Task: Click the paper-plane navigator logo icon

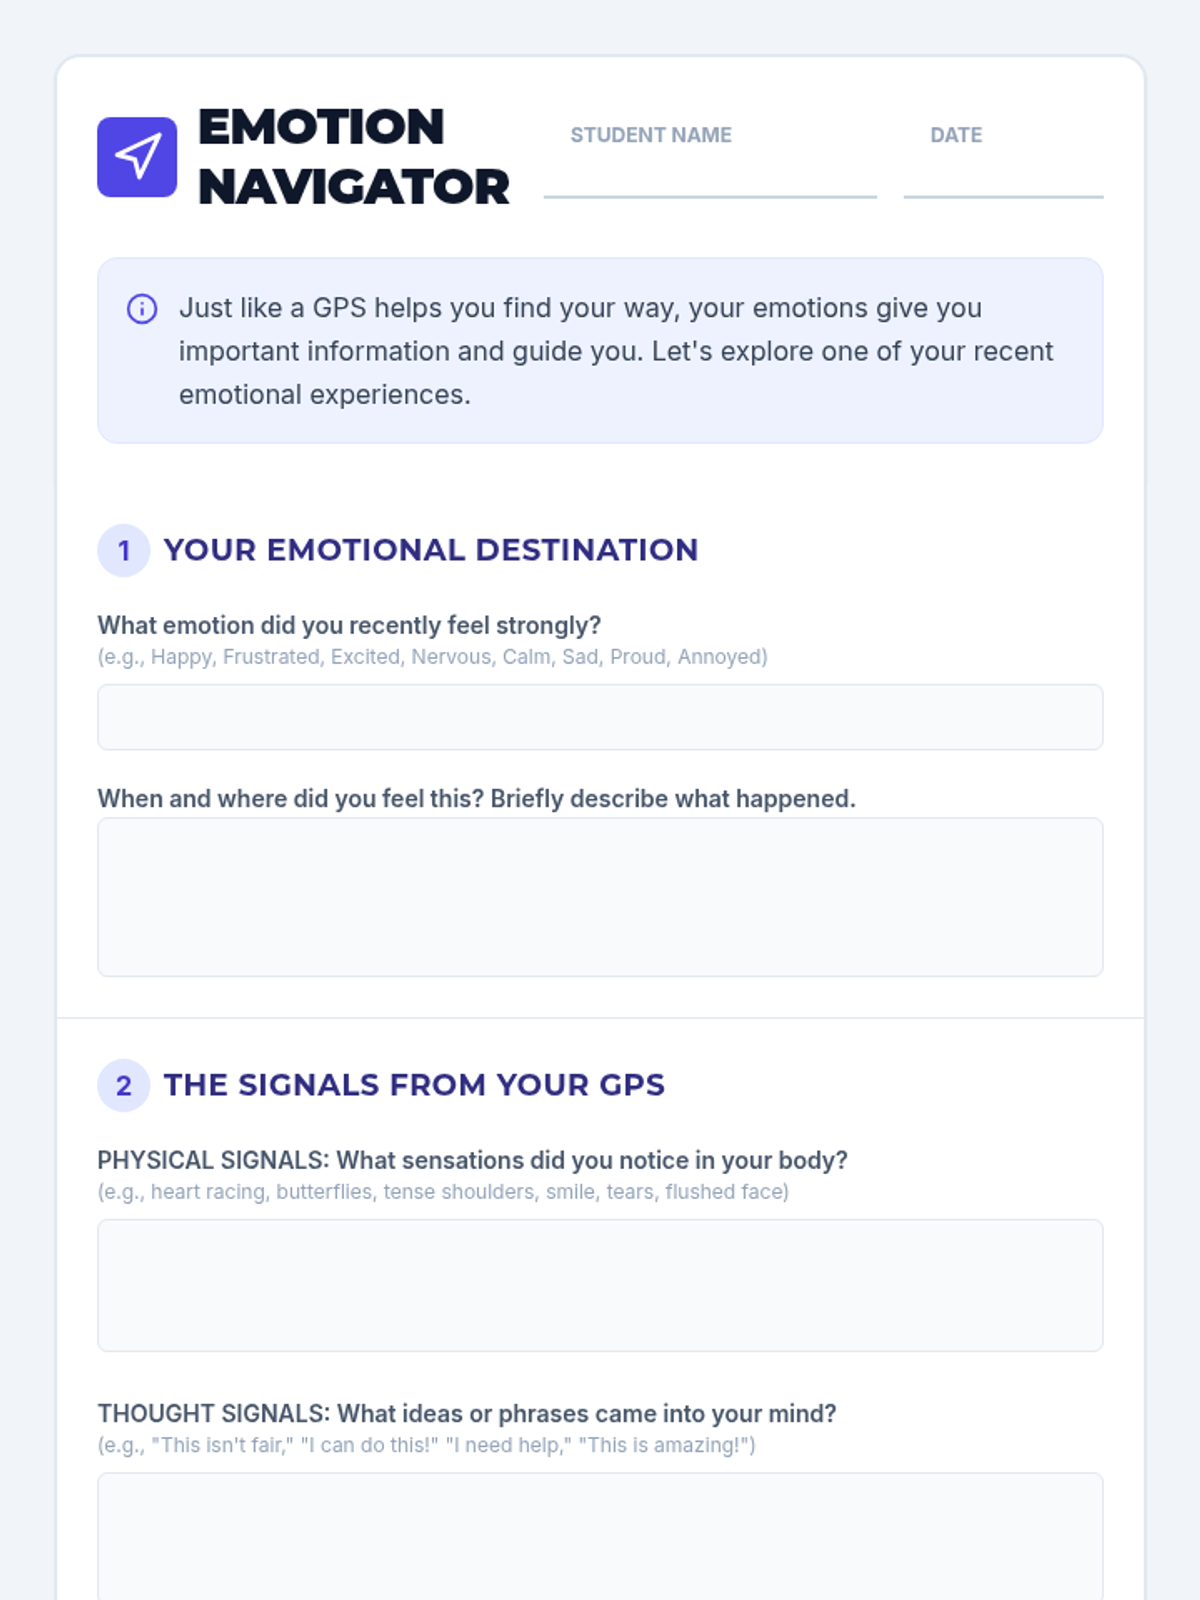Action: pyautogui.click(x=137, y=157)
